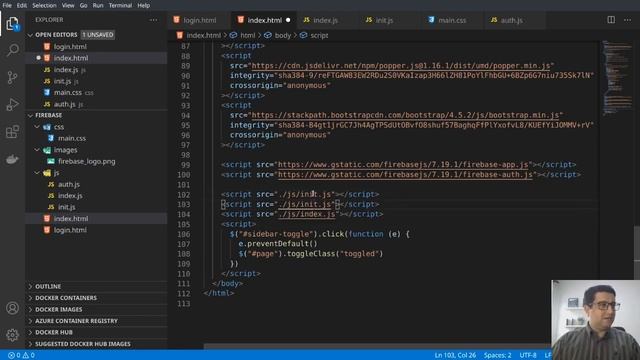
Task: Open the Docker view icon
Action: pos(13,159)
